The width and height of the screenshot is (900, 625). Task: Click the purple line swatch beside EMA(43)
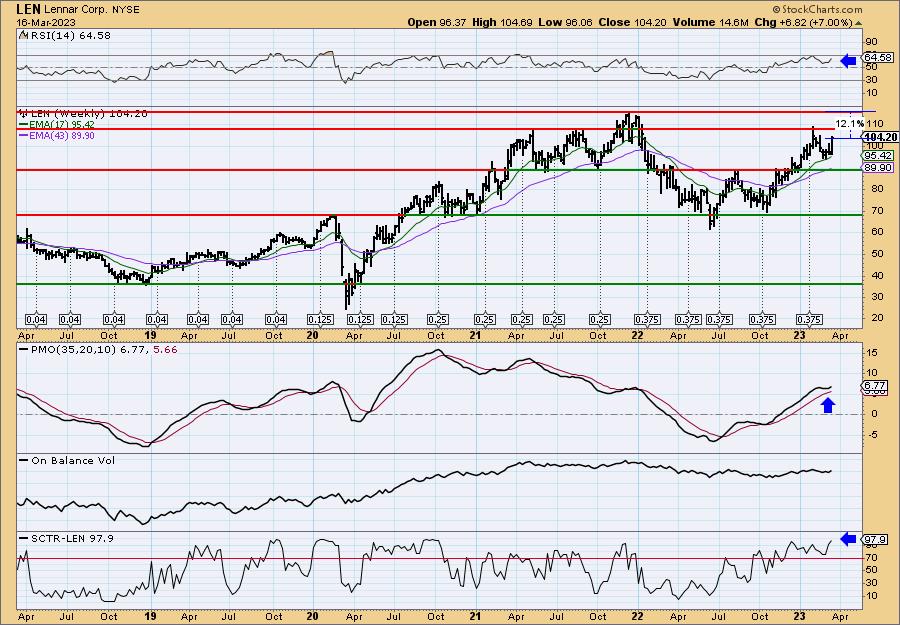23,136
